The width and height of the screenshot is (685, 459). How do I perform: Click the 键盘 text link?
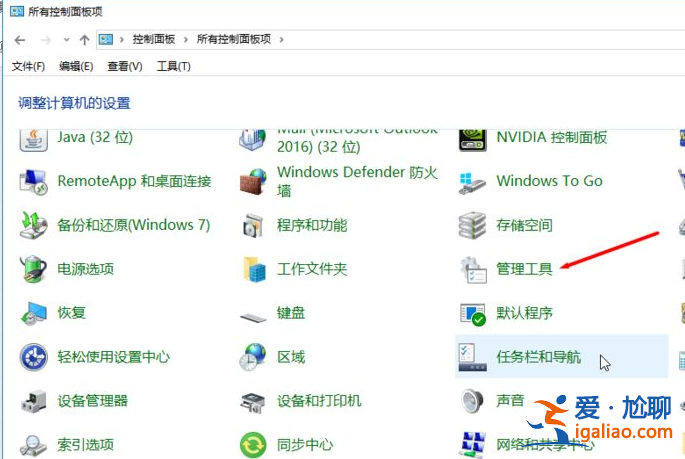coord(291,313)
